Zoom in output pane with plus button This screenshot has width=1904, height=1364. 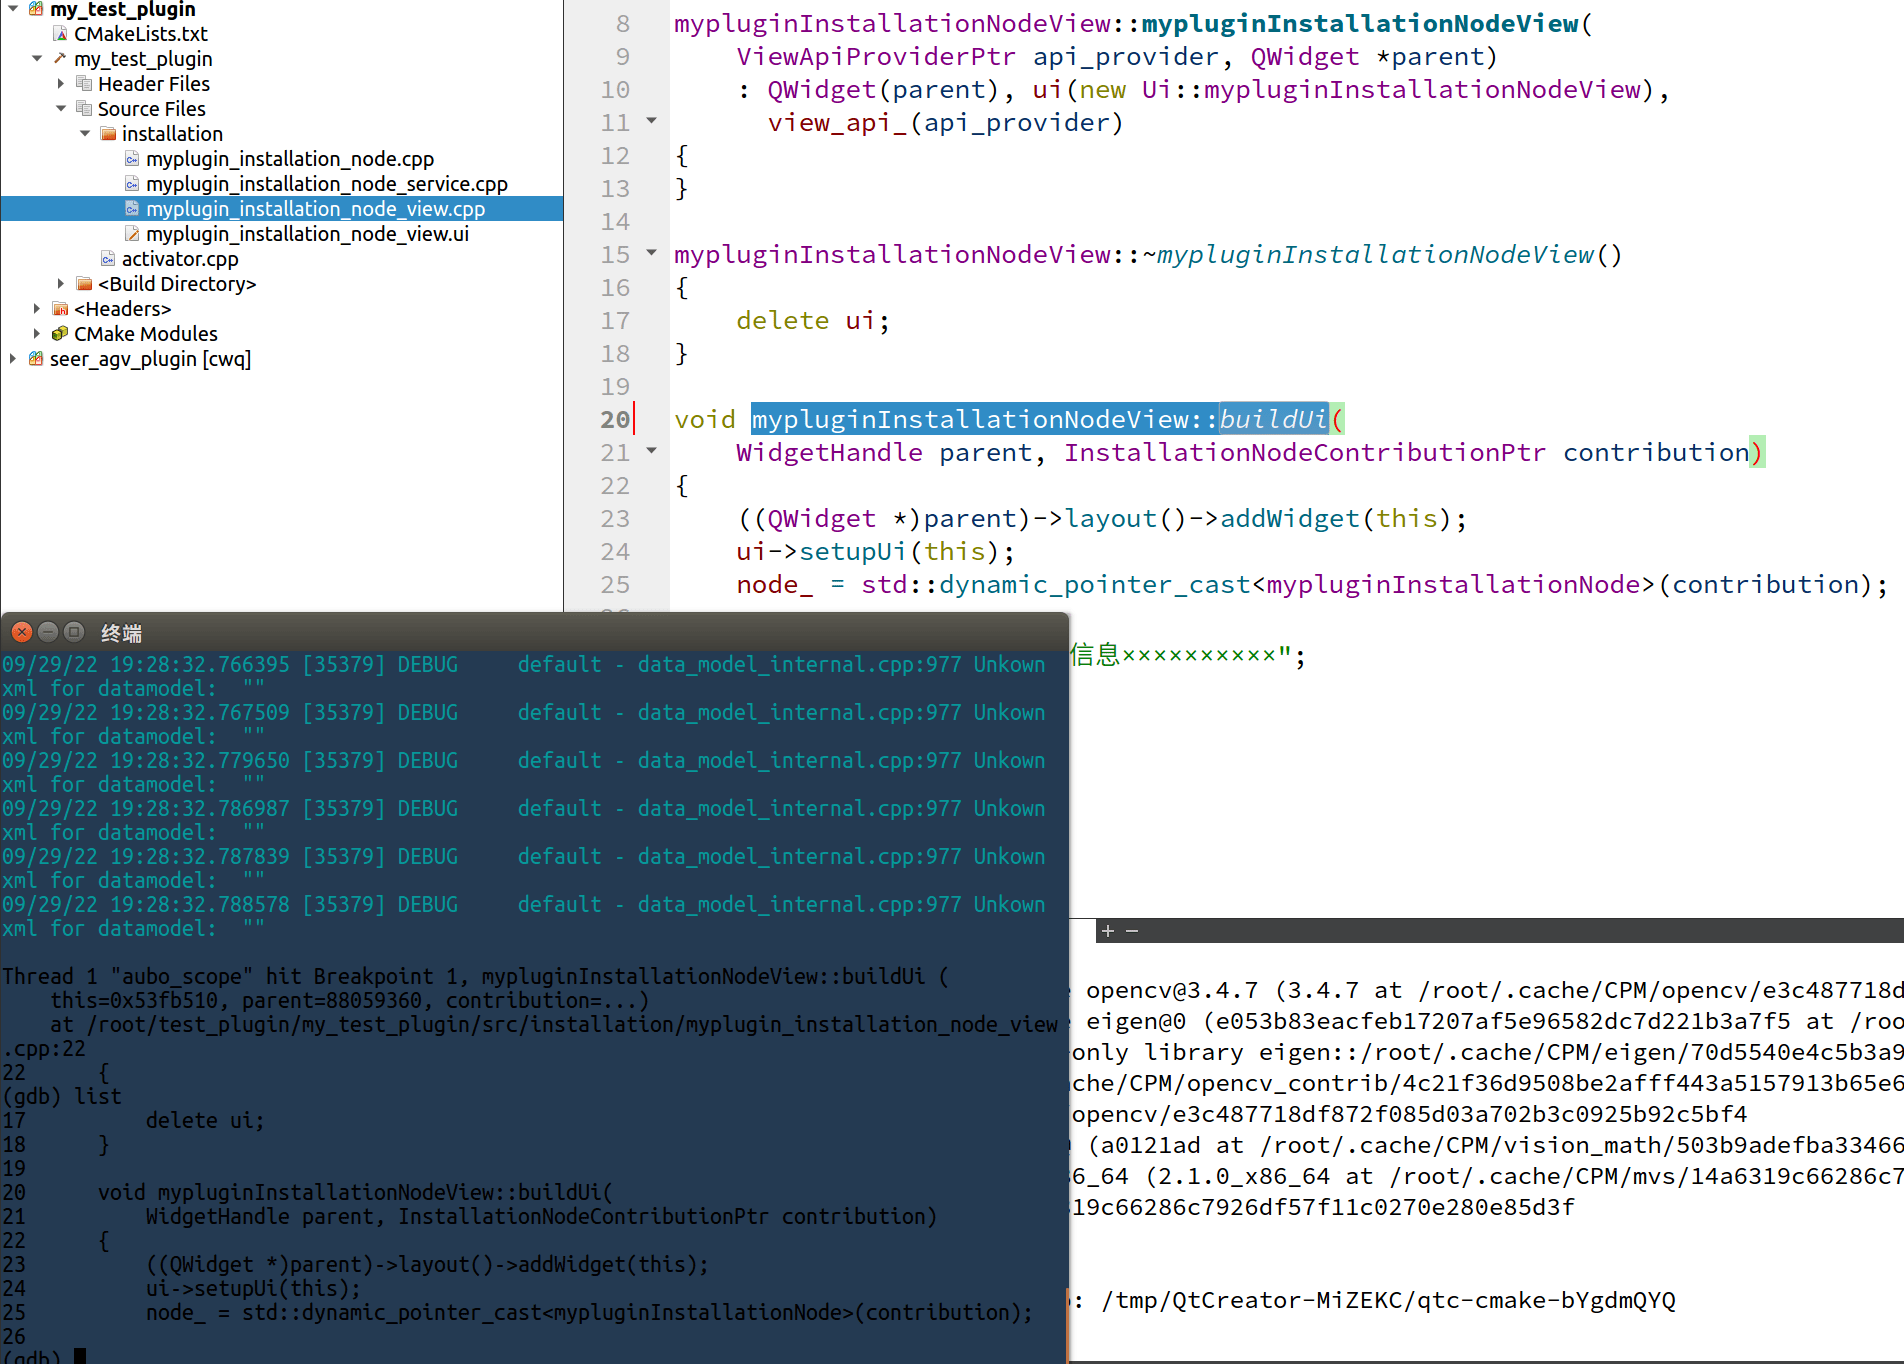tap(1107, 931)
